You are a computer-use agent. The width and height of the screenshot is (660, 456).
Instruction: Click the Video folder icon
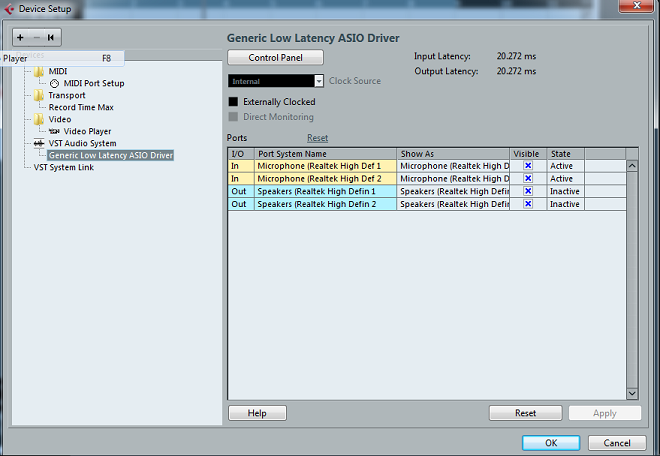click(x=39, y=119)
